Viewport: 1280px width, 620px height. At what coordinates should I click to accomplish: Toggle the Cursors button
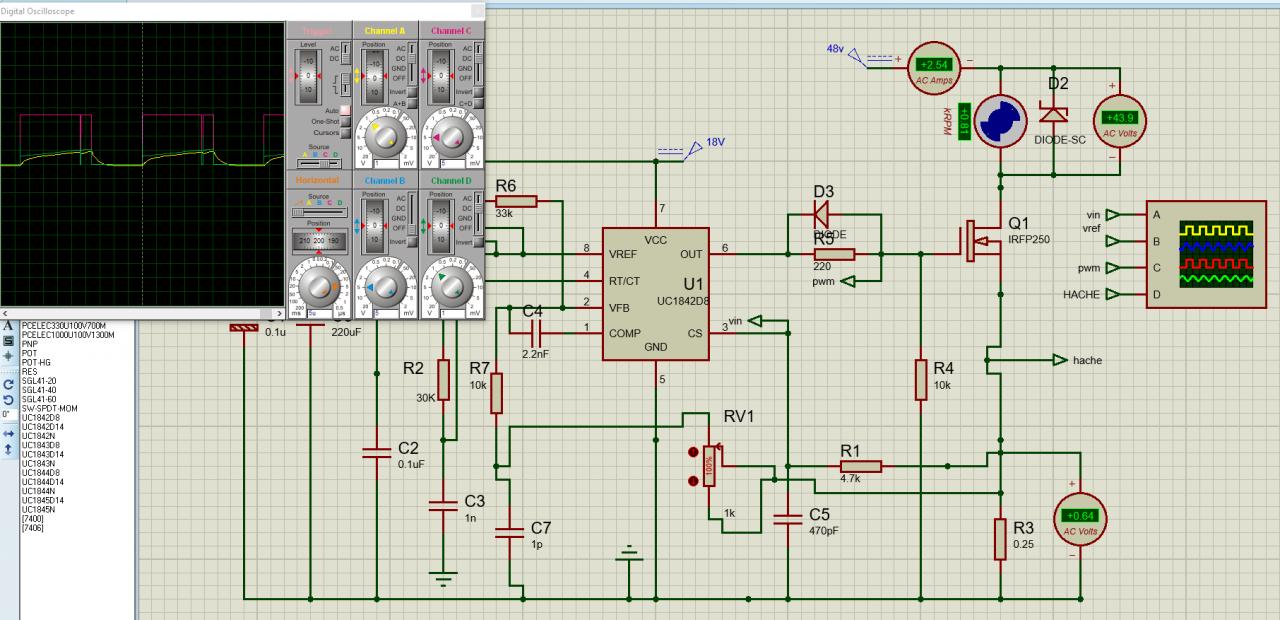pyautogui.click(x=345, y=133)
